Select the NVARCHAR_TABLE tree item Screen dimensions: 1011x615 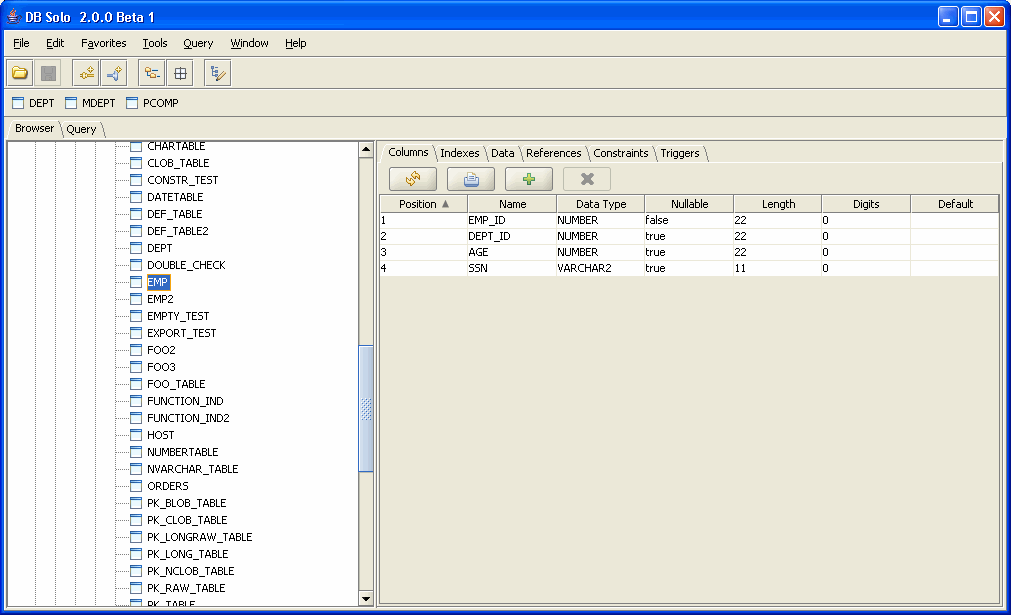click(x=193, y=469)
